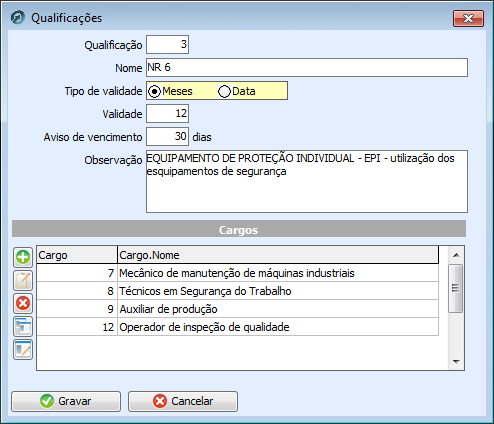This screenshot has height=424, width=494.
Task: Select the Data validity radio button
Action: coord(224,91)
